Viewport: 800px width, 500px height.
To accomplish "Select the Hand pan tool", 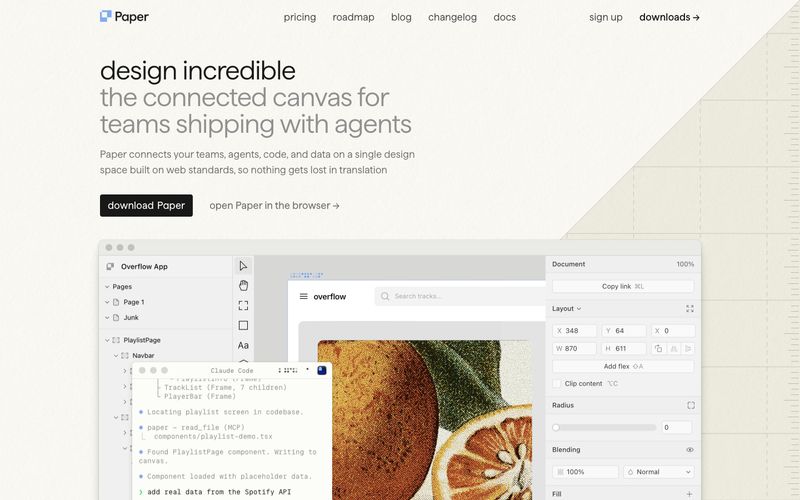I will (243, 286).
